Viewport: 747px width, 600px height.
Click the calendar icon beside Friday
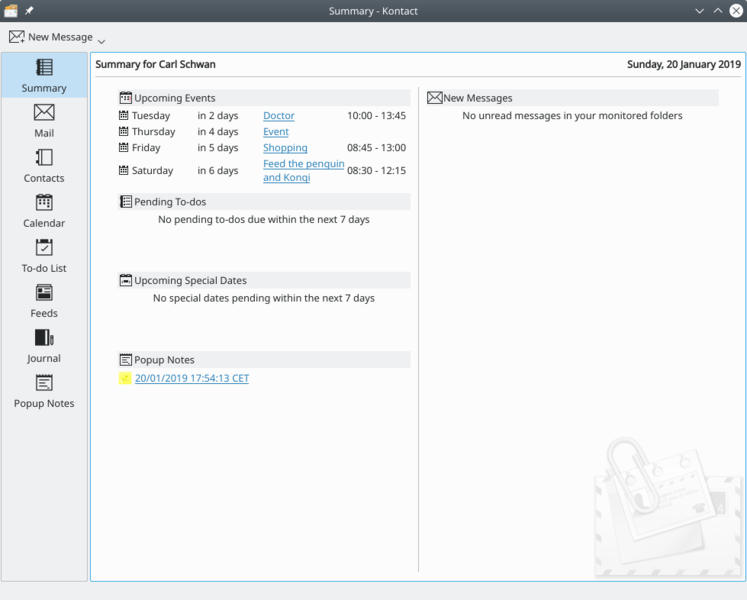pos(123,147)
